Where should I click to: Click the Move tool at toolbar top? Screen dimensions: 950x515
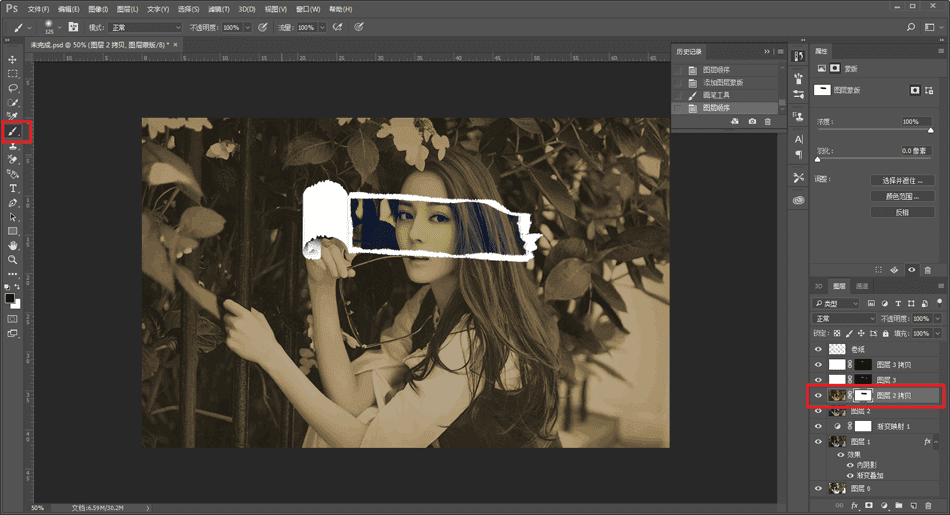(13, 60)
